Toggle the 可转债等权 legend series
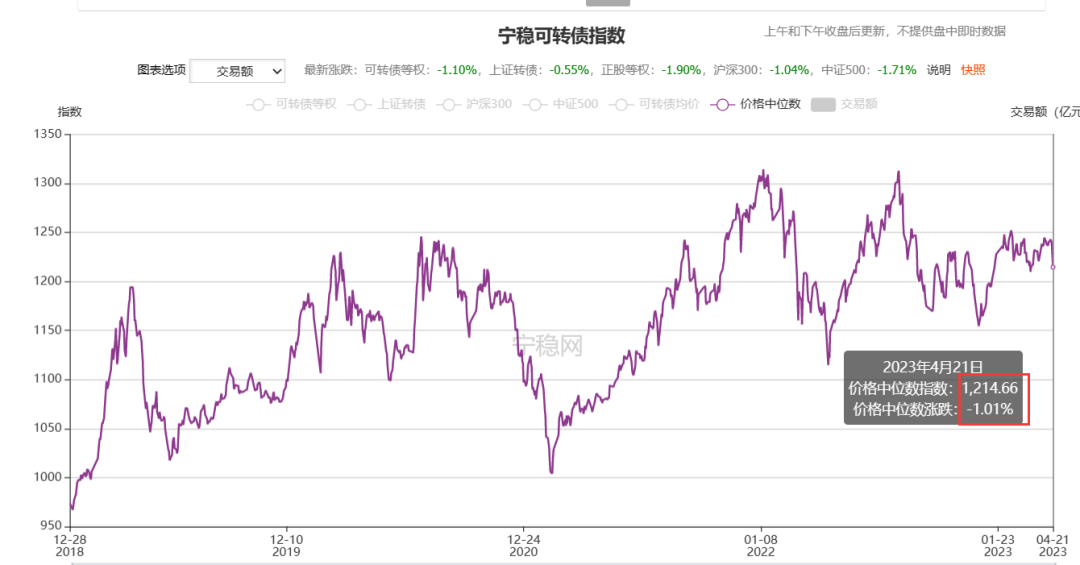 click(291, 105)
